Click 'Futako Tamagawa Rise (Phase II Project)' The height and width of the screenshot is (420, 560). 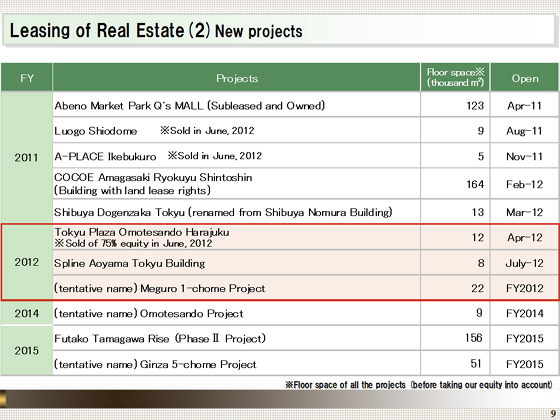(x=160, y=338)
